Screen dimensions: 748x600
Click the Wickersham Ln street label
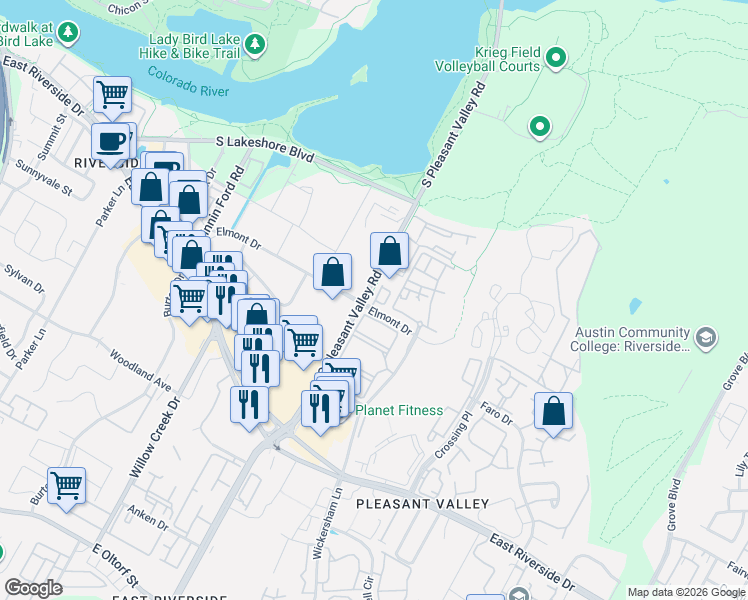327,523
